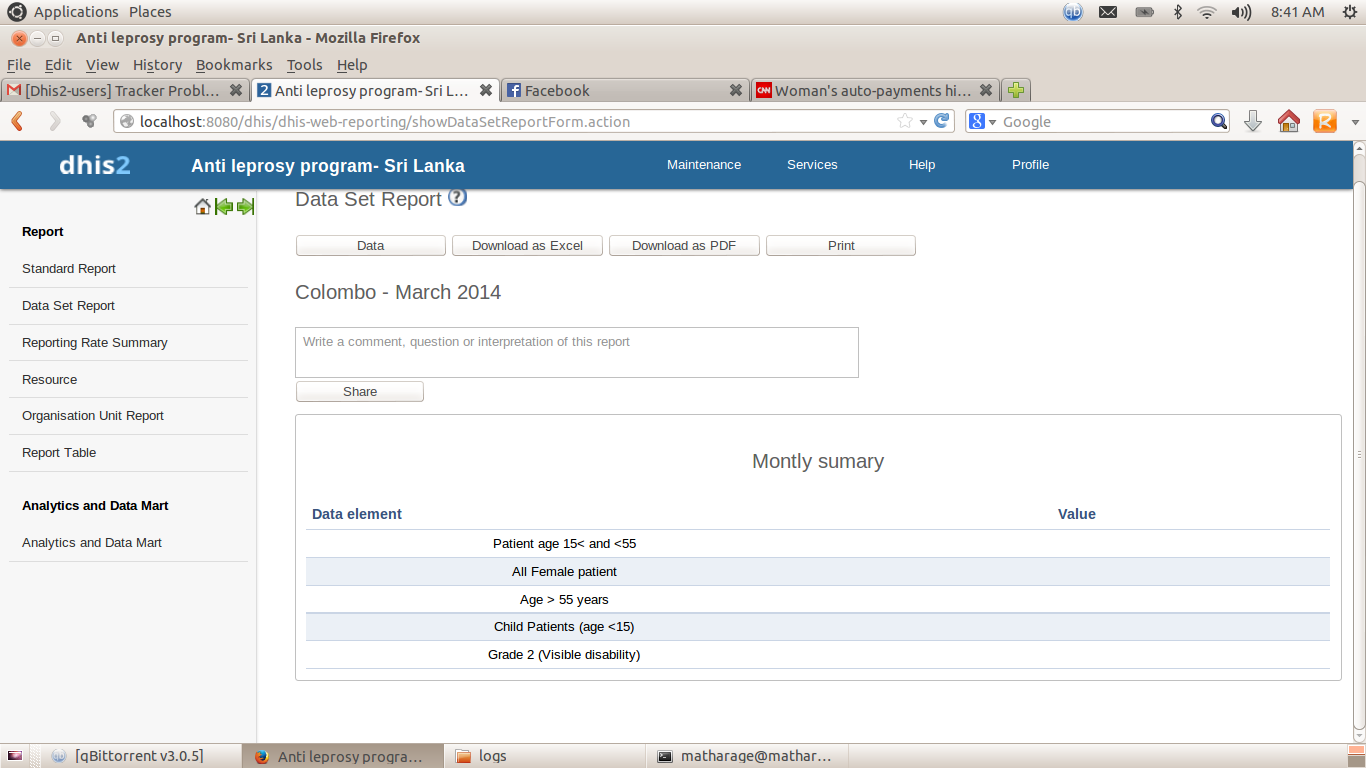Open the Bluetooth indicator

click(1178, 12)
